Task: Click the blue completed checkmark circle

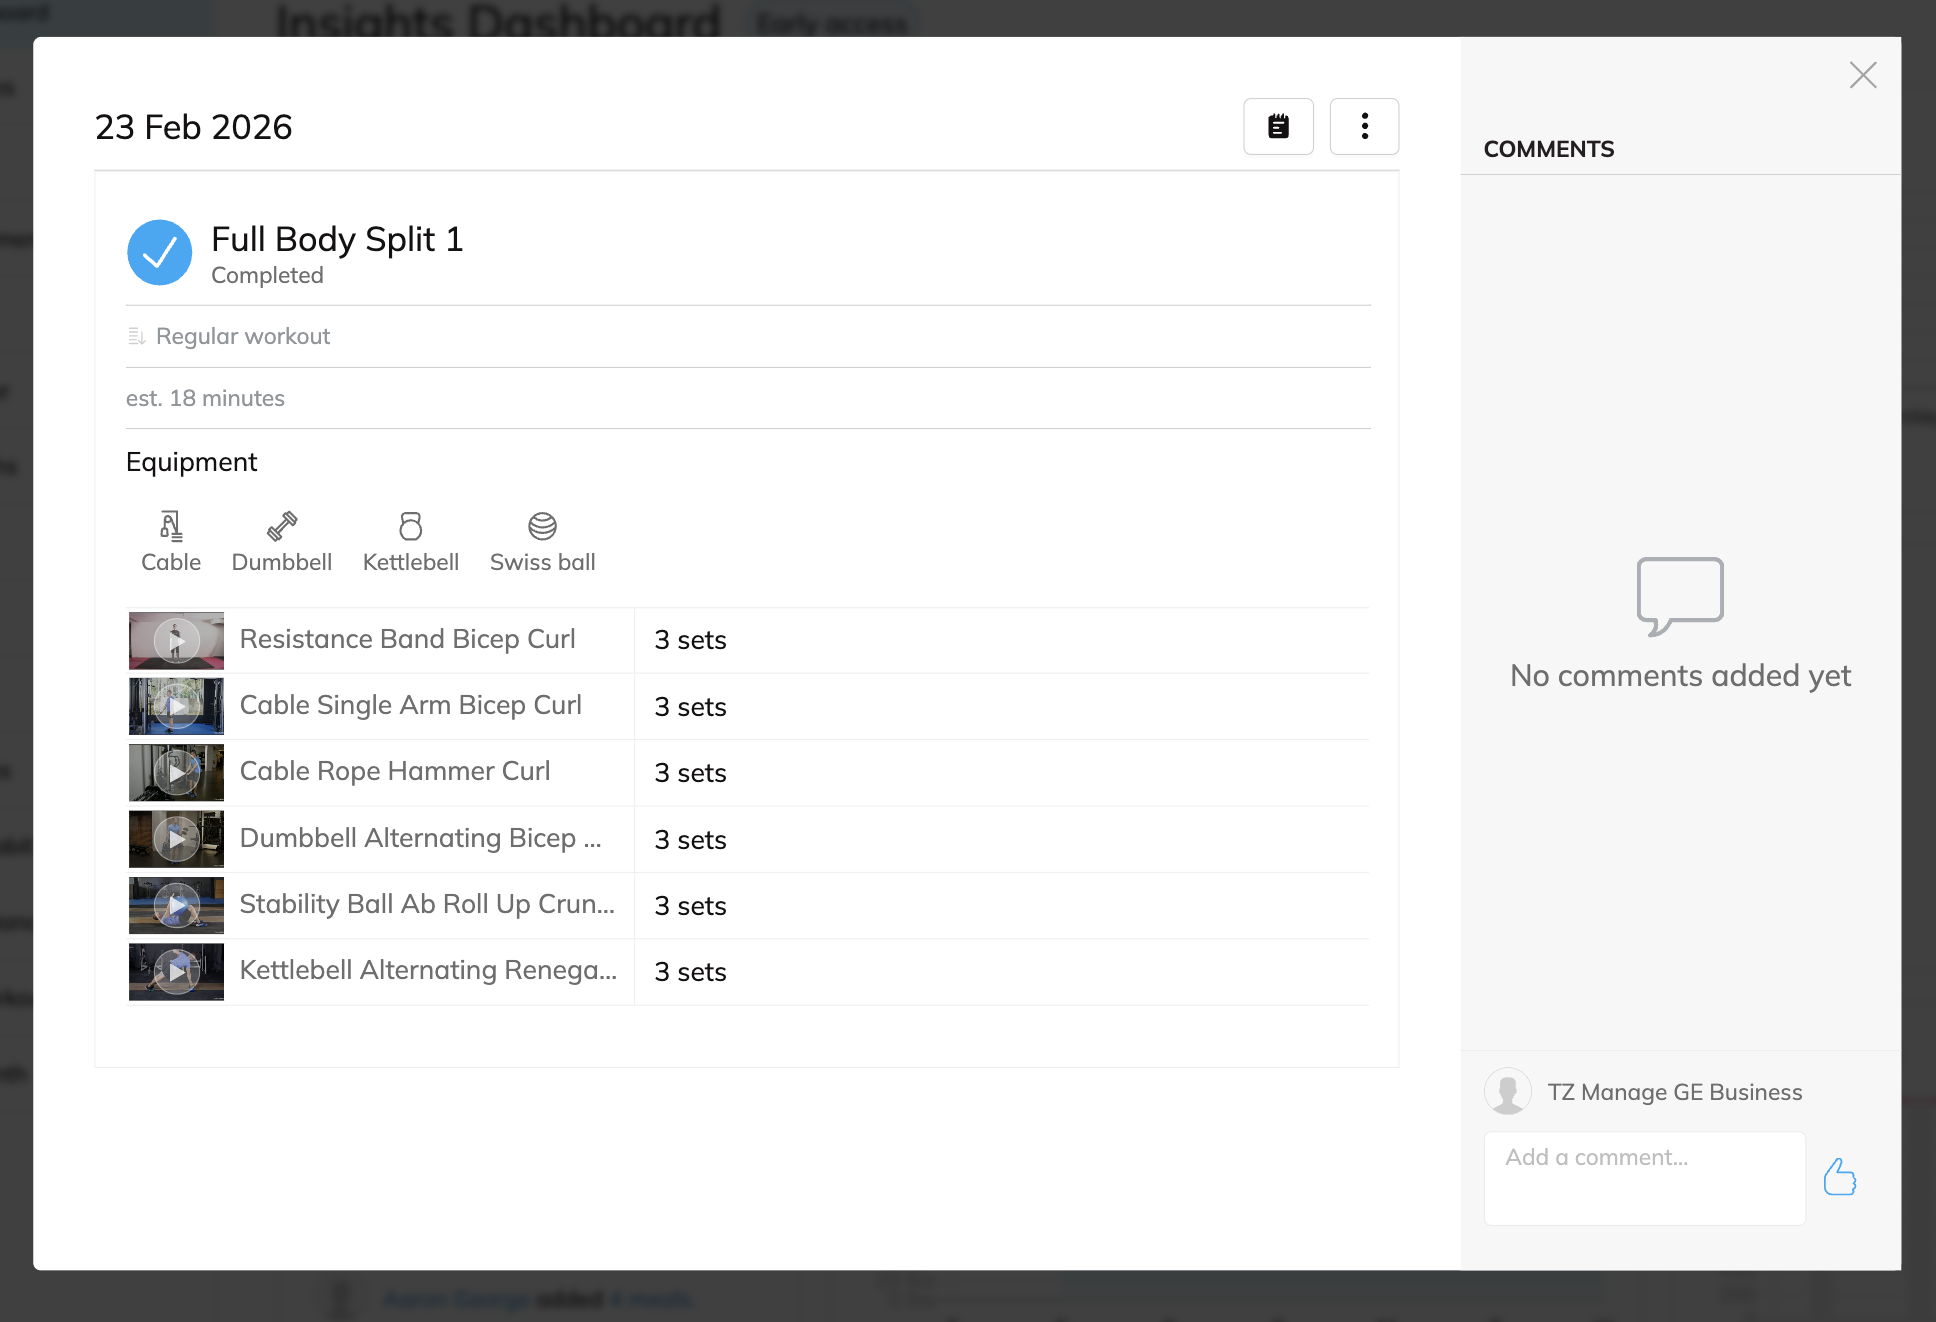Action: click(160, 253)
